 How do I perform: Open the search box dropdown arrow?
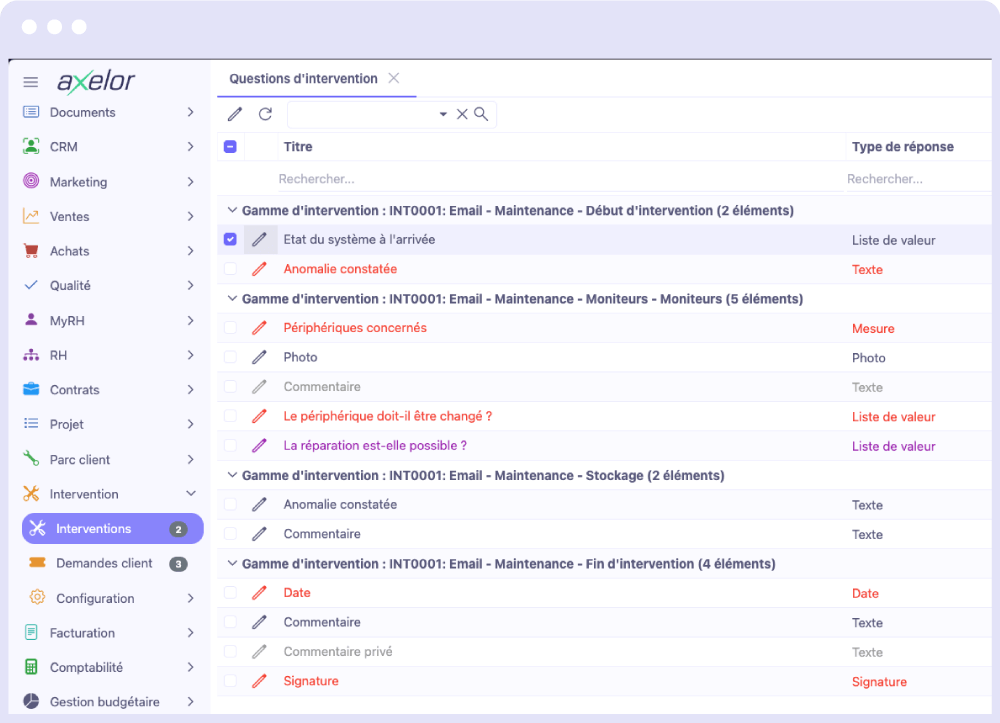[443, 115]
